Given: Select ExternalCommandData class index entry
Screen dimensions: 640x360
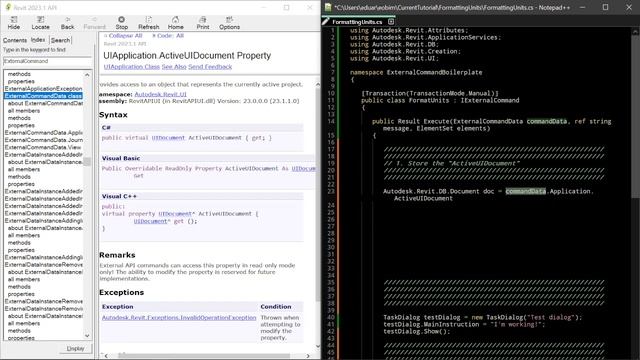Looking at the screenshot, I should click(43, 96).
